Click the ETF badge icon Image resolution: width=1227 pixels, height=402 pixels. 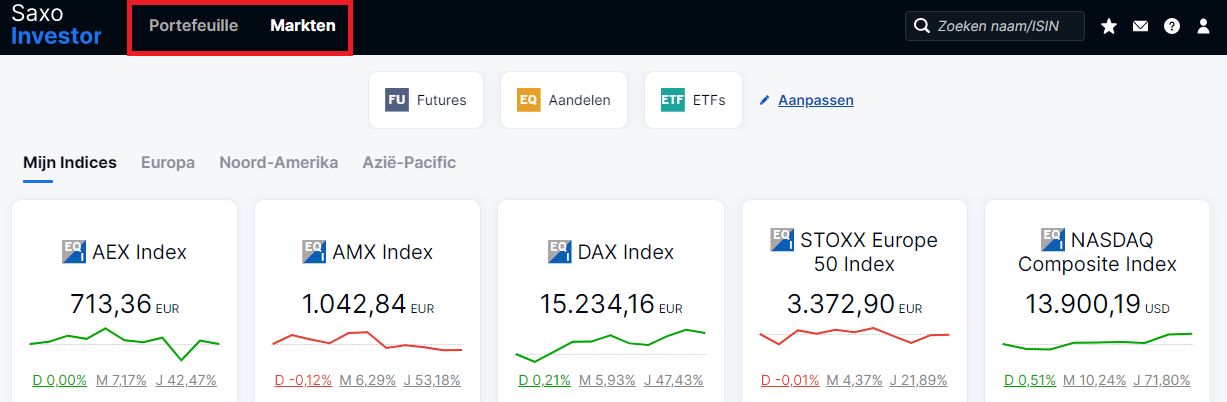click(672, 100)
